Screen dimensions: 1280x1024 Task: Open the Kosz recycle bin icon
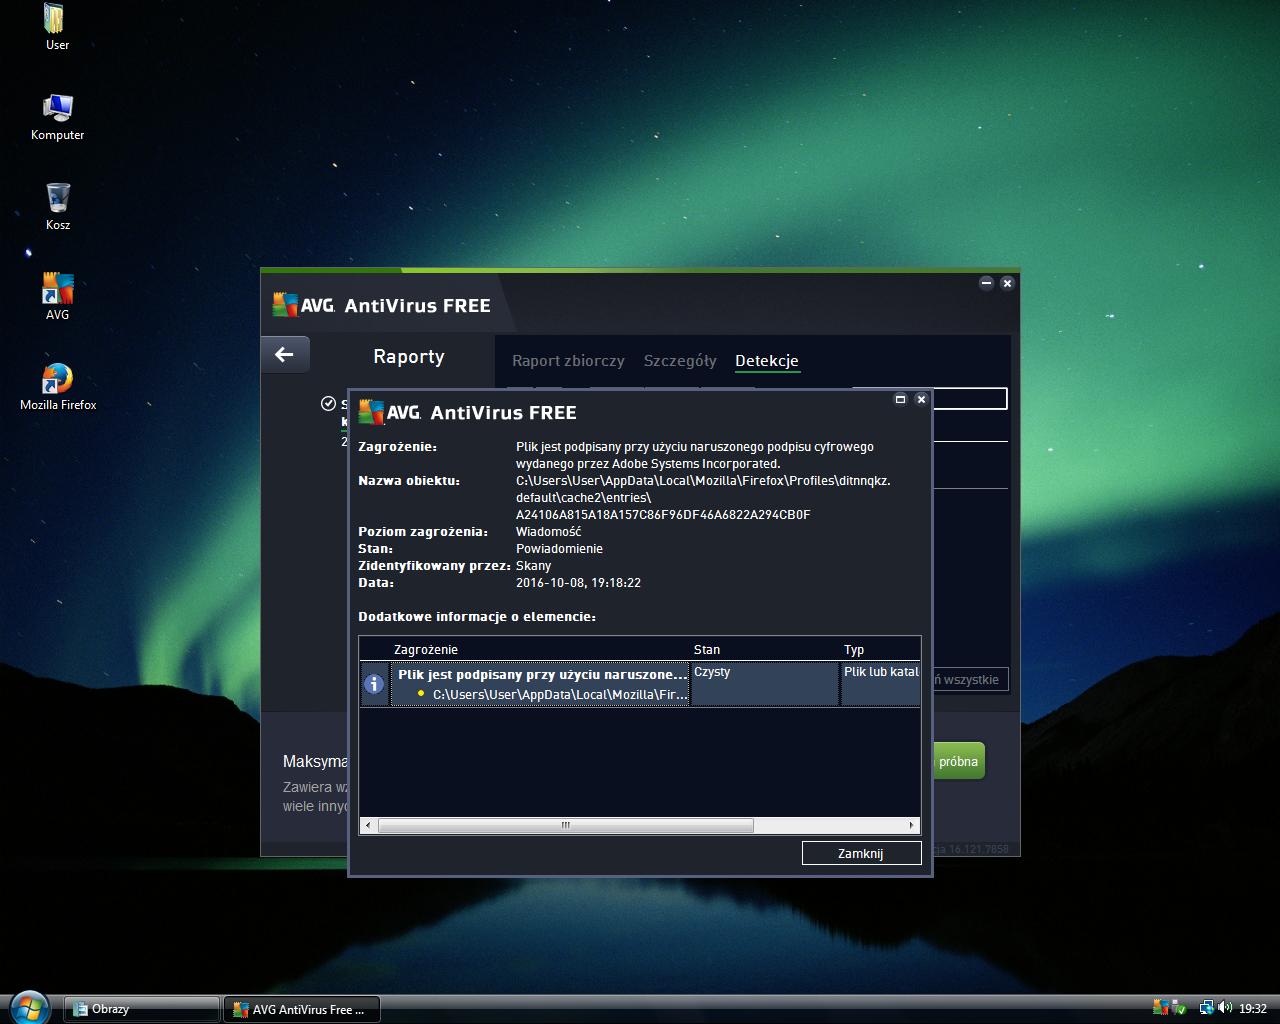(57, 207)
